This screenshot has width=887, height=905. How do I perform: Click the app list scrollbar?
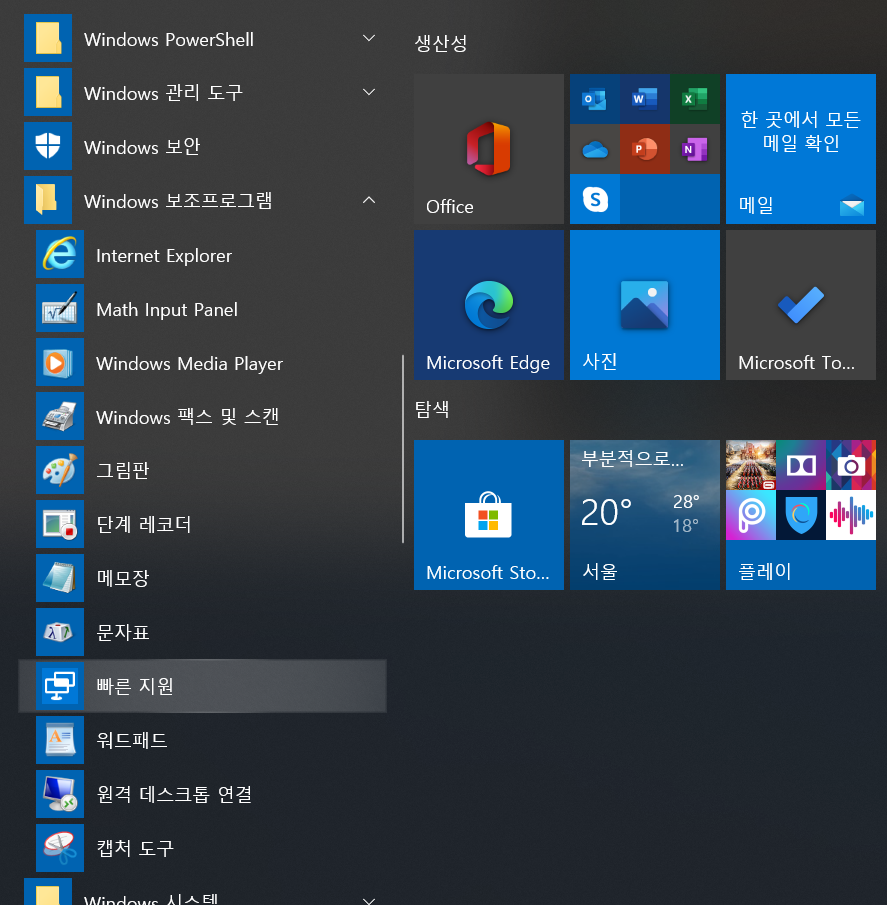coord(402,449)
